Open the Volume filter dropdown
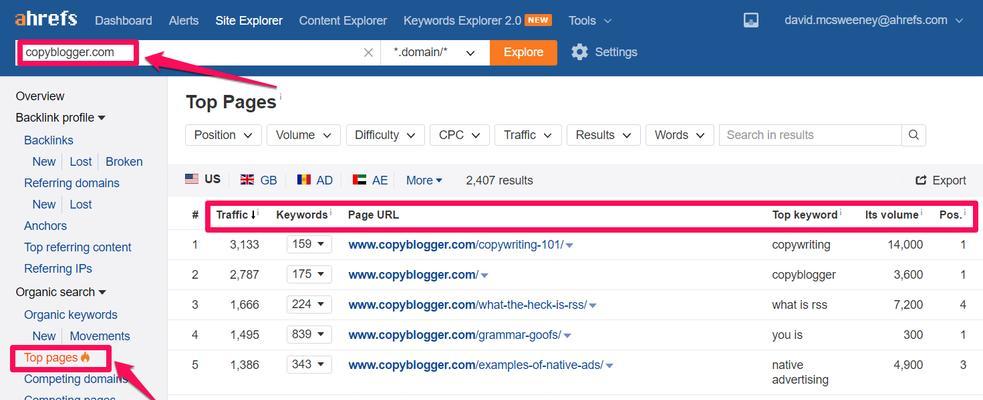 [x=303, y=135]
